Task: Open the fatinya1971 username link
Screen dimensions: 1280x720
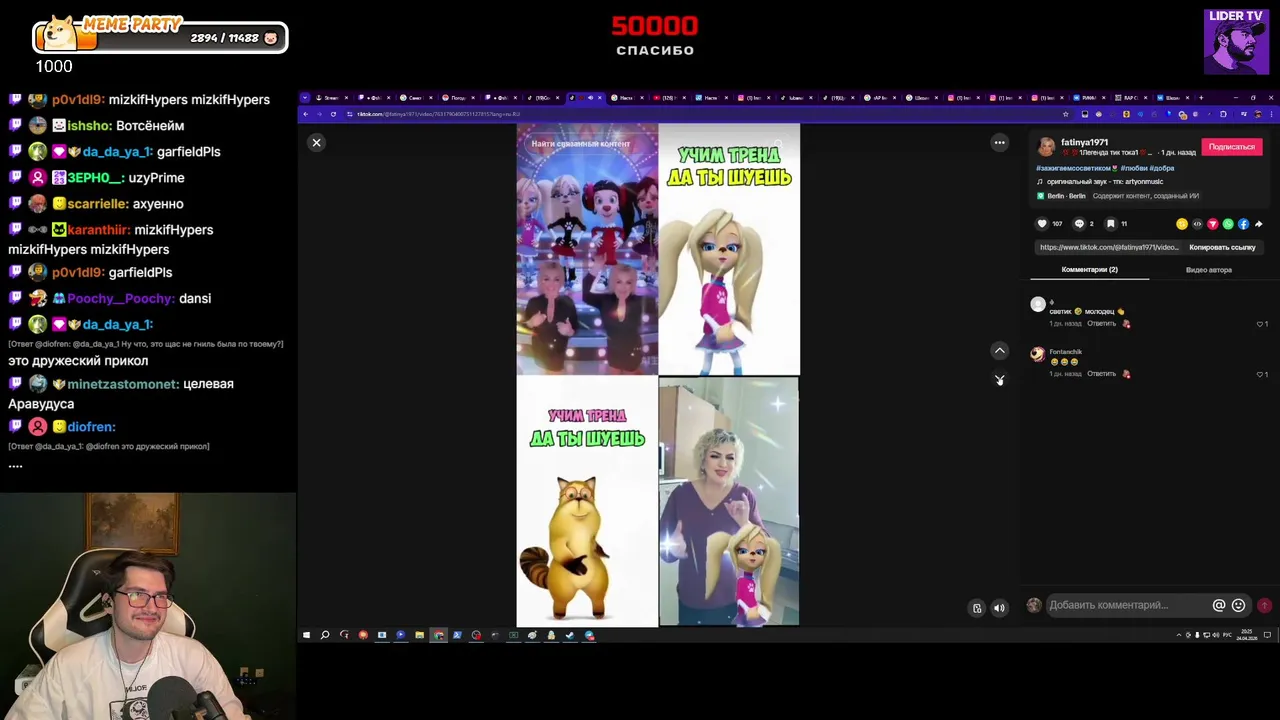Action: click(x=1084, y=142)
